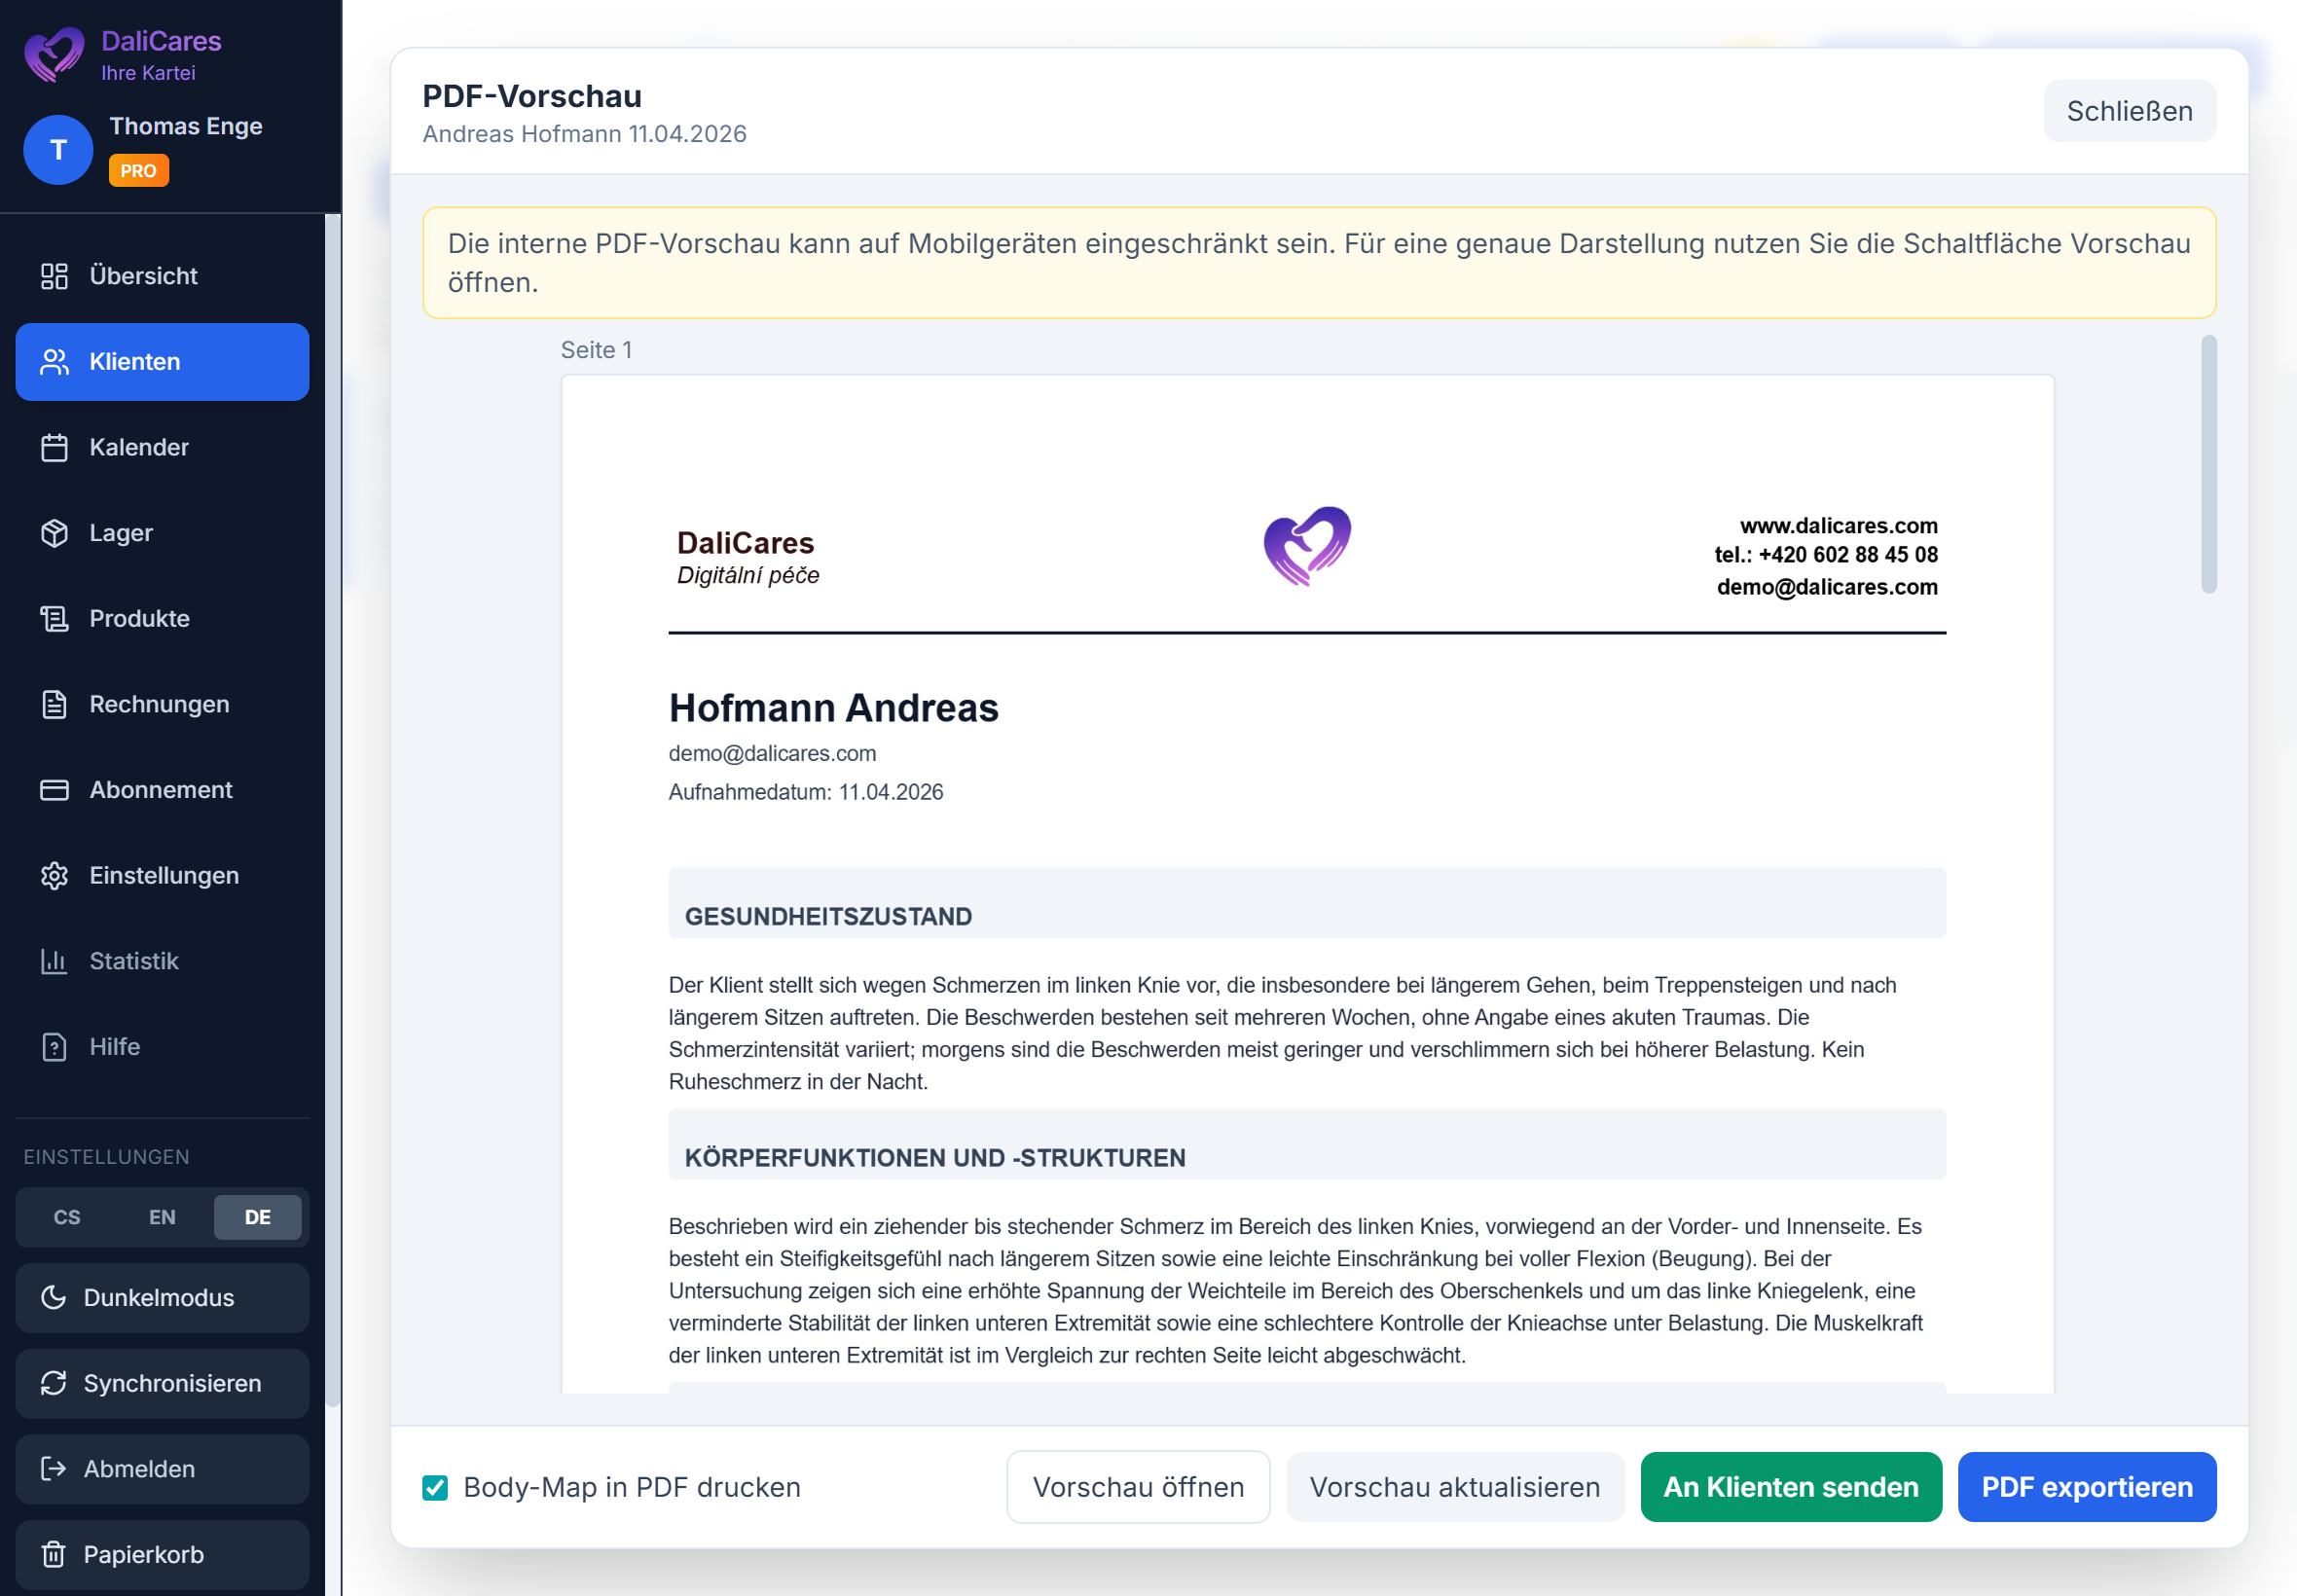Click the PDF preview vertical scrollbar
Image resolution: width=2297 pixels, height=1596 pixels.
click(x=2208, y=464)
